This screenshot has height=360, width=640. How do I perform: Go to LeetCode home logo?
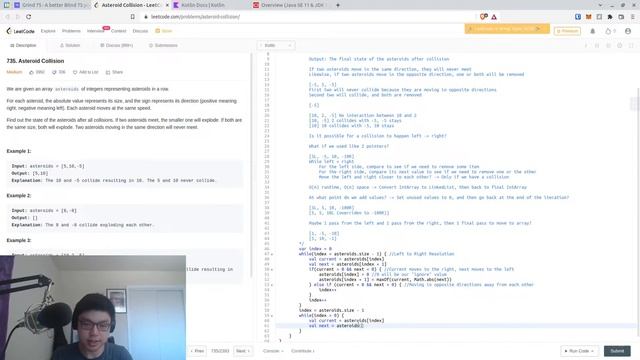coord(20,31)
